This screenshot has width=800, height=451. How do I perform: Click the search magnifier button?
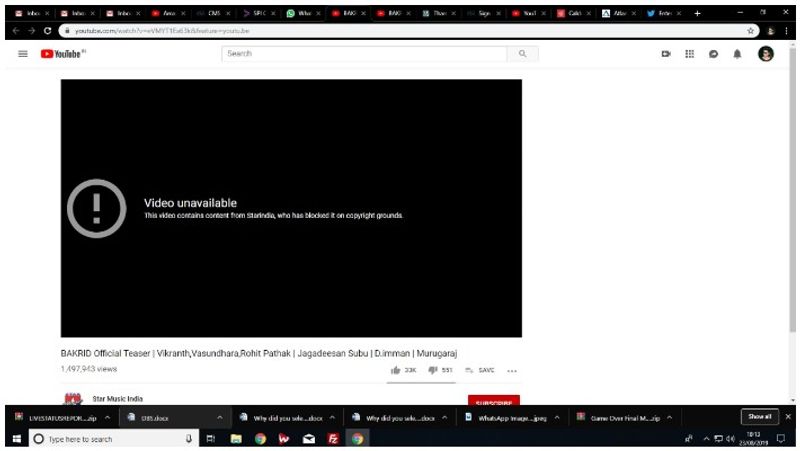521,53
